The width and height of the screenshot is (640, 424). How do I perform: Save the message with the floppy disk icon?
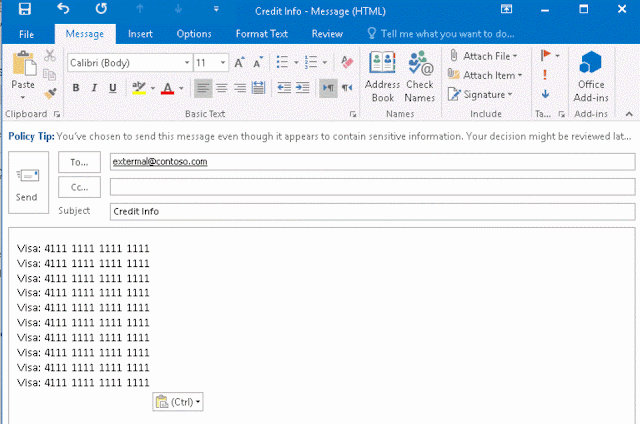[24, 9]
